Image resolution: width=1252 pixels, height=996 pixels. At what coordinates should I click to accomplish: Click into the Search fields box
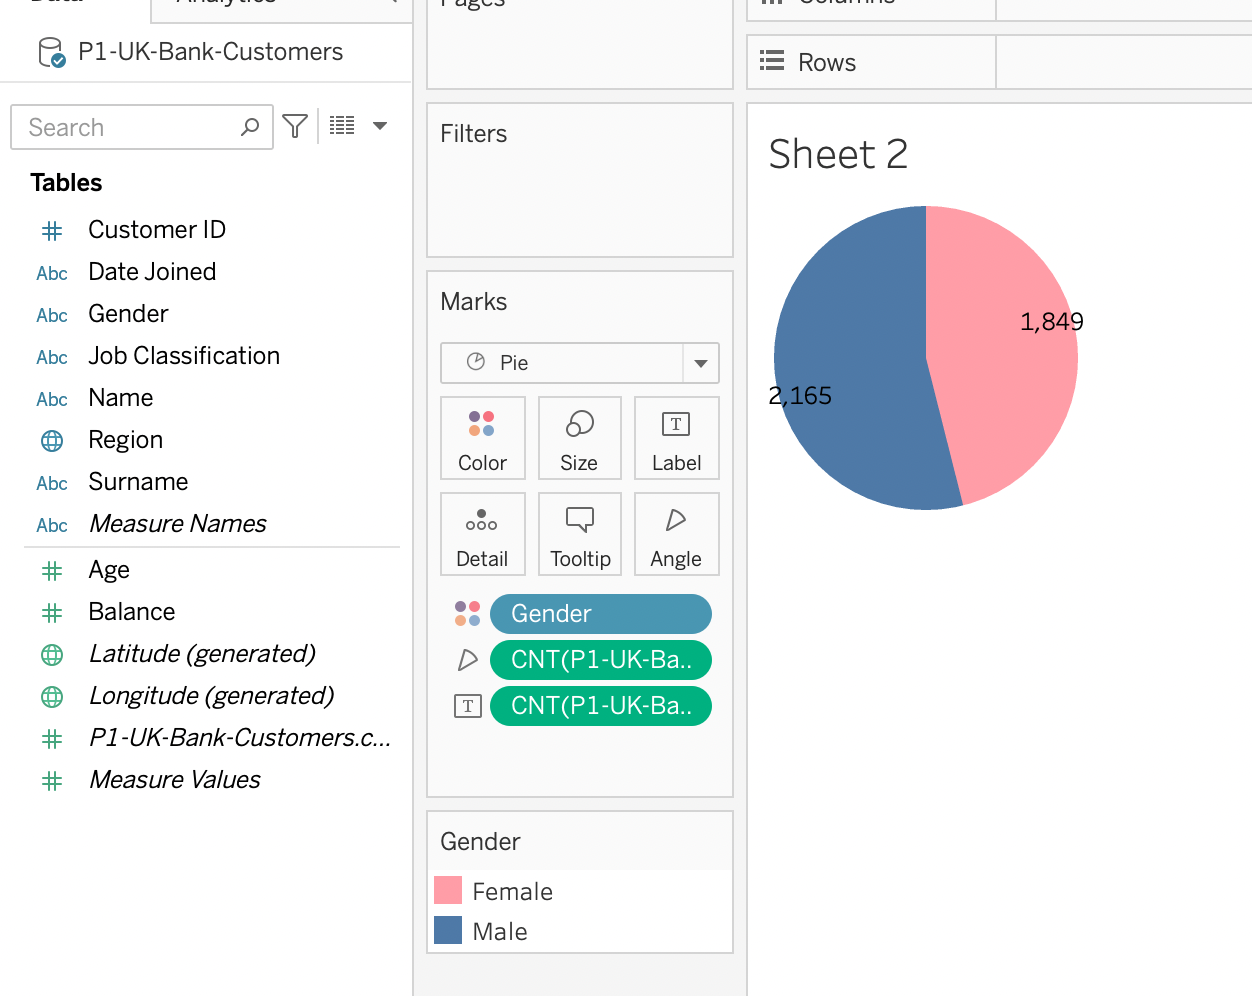point(130,128)
